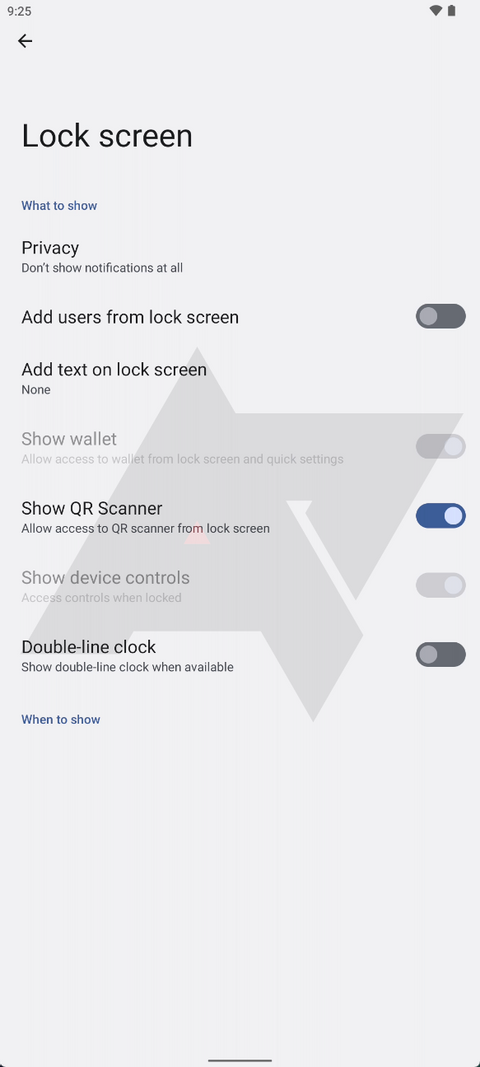Tap the clock in status bar
Screen dimensions: 480x1067
tap(19, 12)
